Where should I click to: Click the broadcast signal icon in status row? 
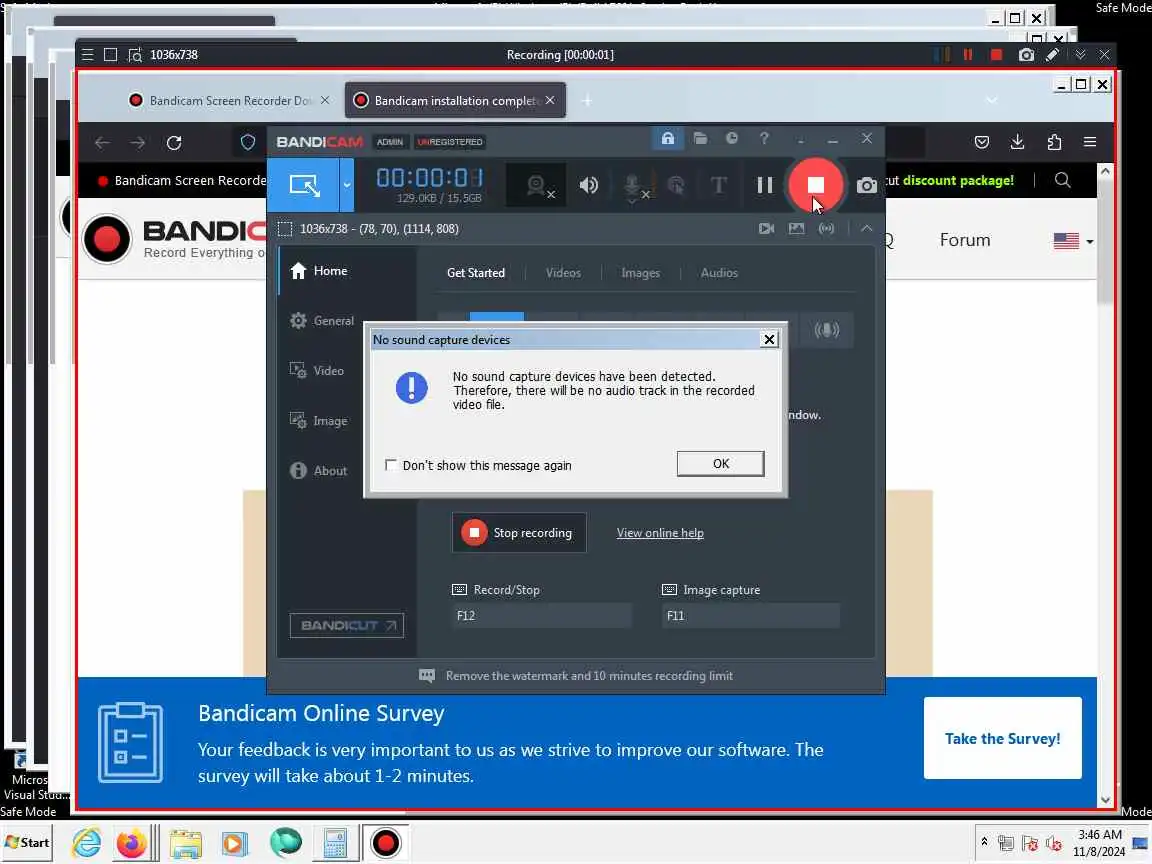point(827,228)
